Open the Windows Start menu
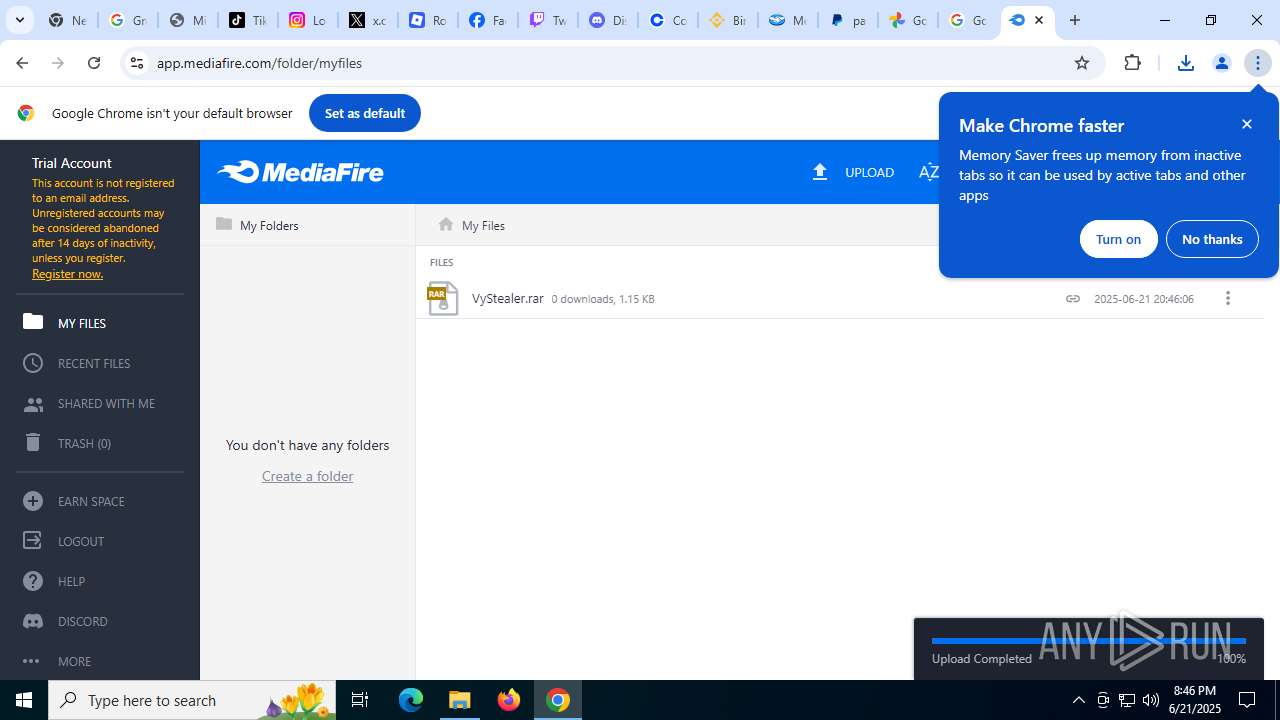Image resolution: width=1280 pixels, height=720 pixels. click(x=24, y=700)
